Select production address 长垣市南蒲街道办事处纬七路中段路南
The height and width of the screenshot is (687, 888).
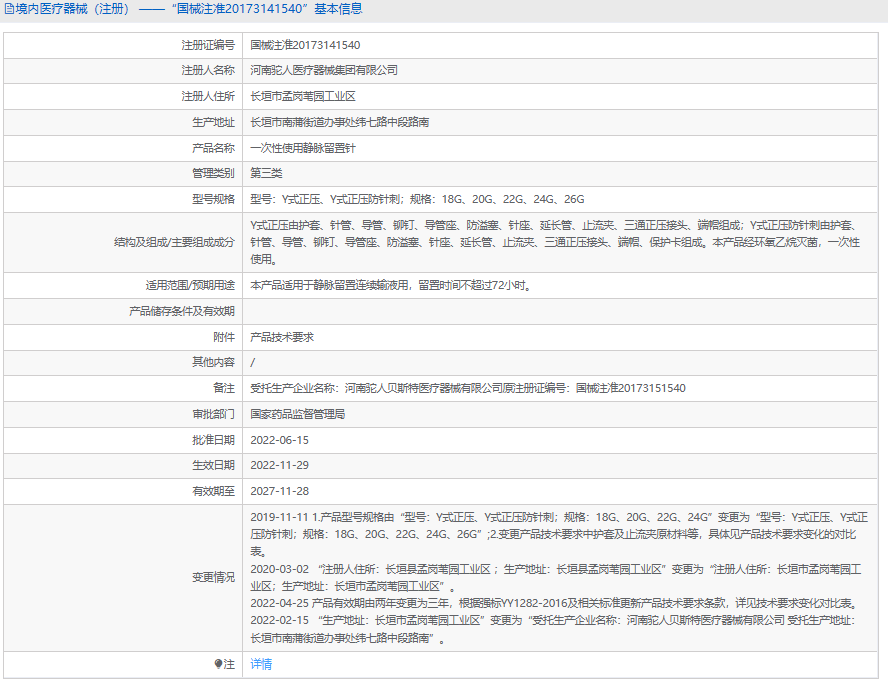(x=340, y=122)
